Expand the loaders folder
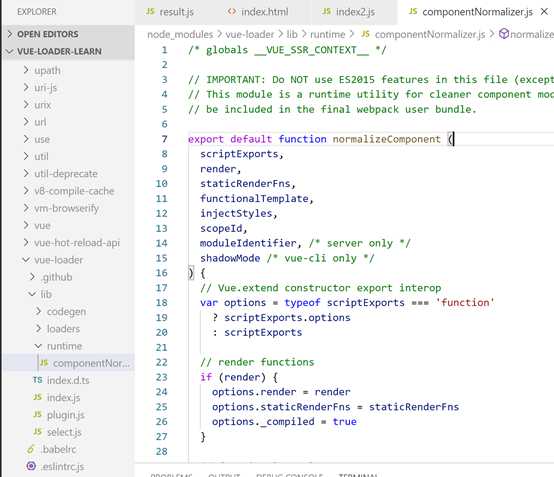 (39, 329)
